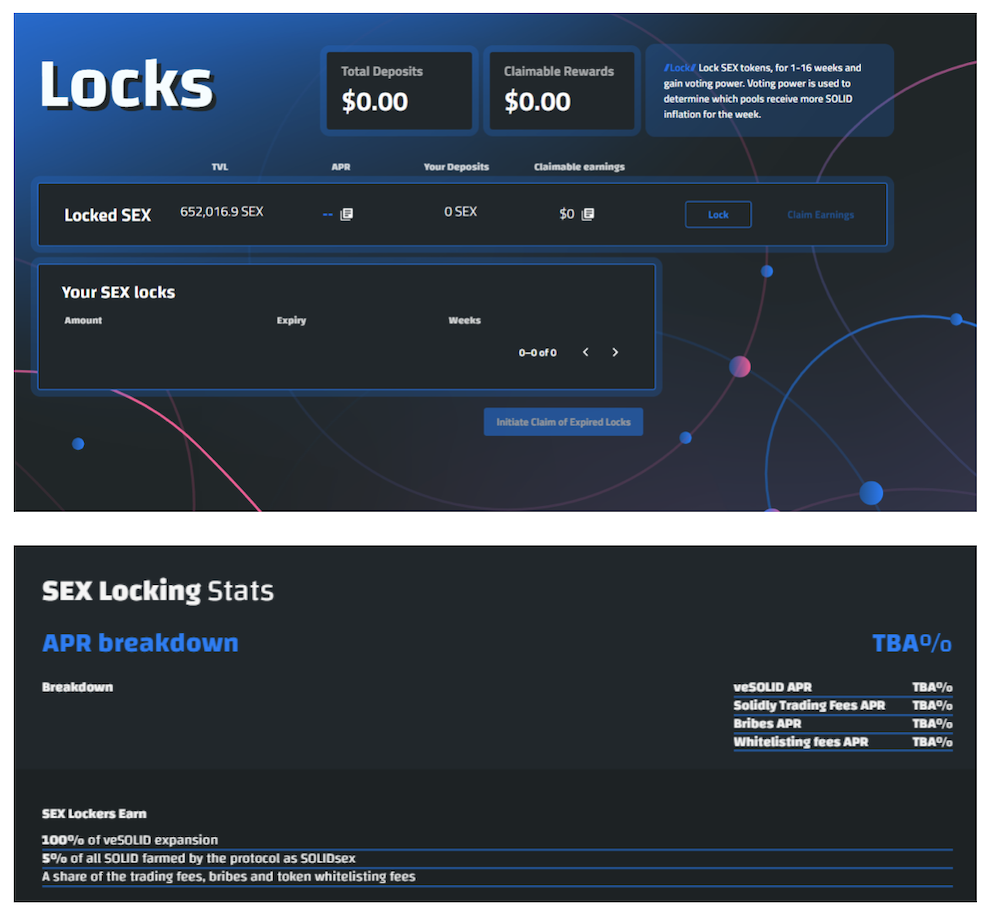Click the 0–0 of 0 pagination text

click(x=538, y=353)
